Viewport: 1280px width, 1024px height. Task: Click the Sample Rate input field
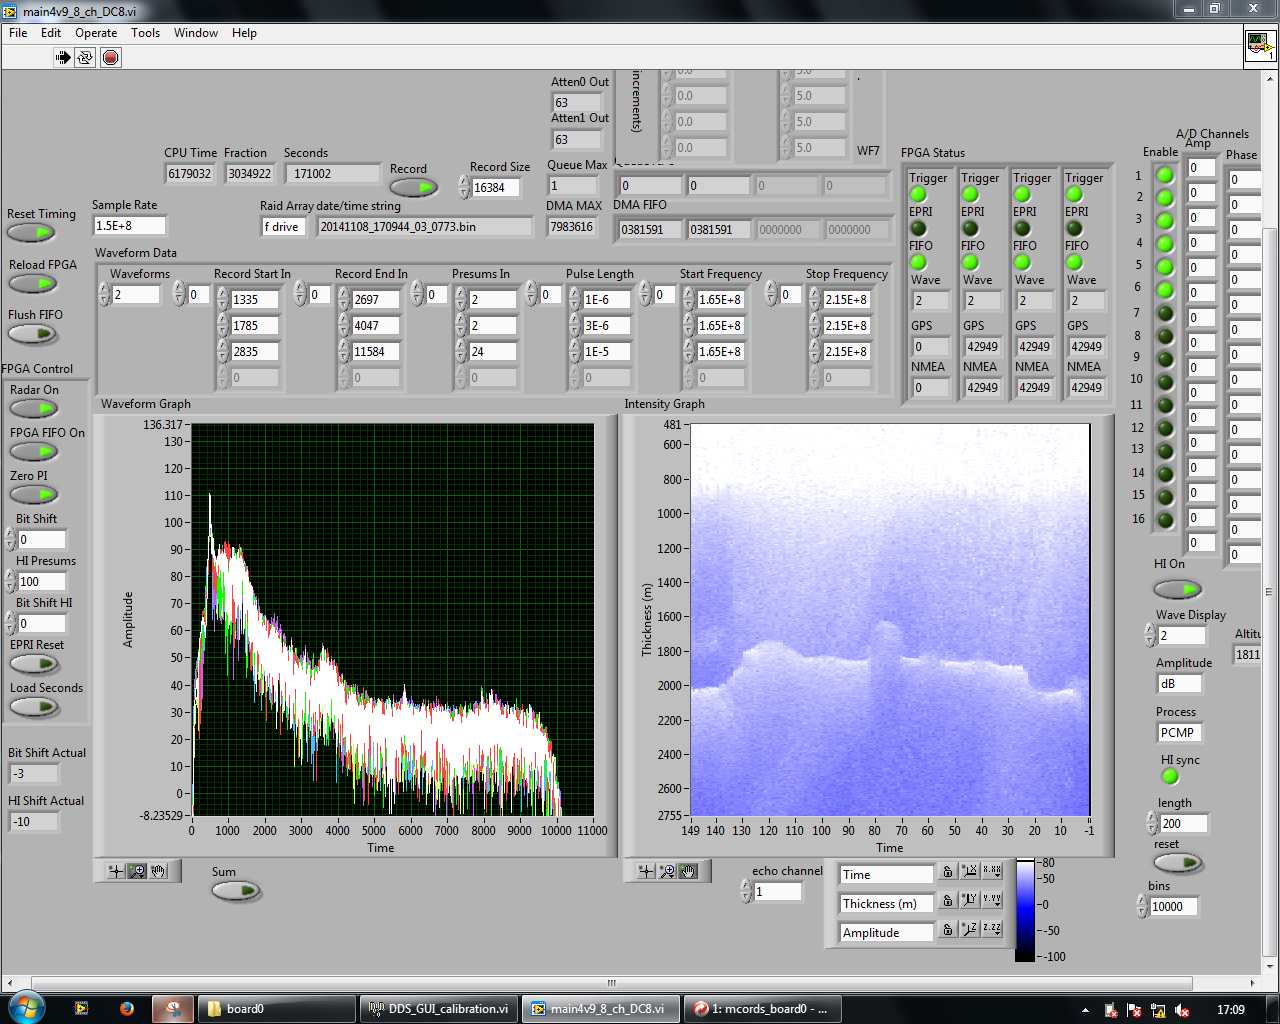[129, 226]
